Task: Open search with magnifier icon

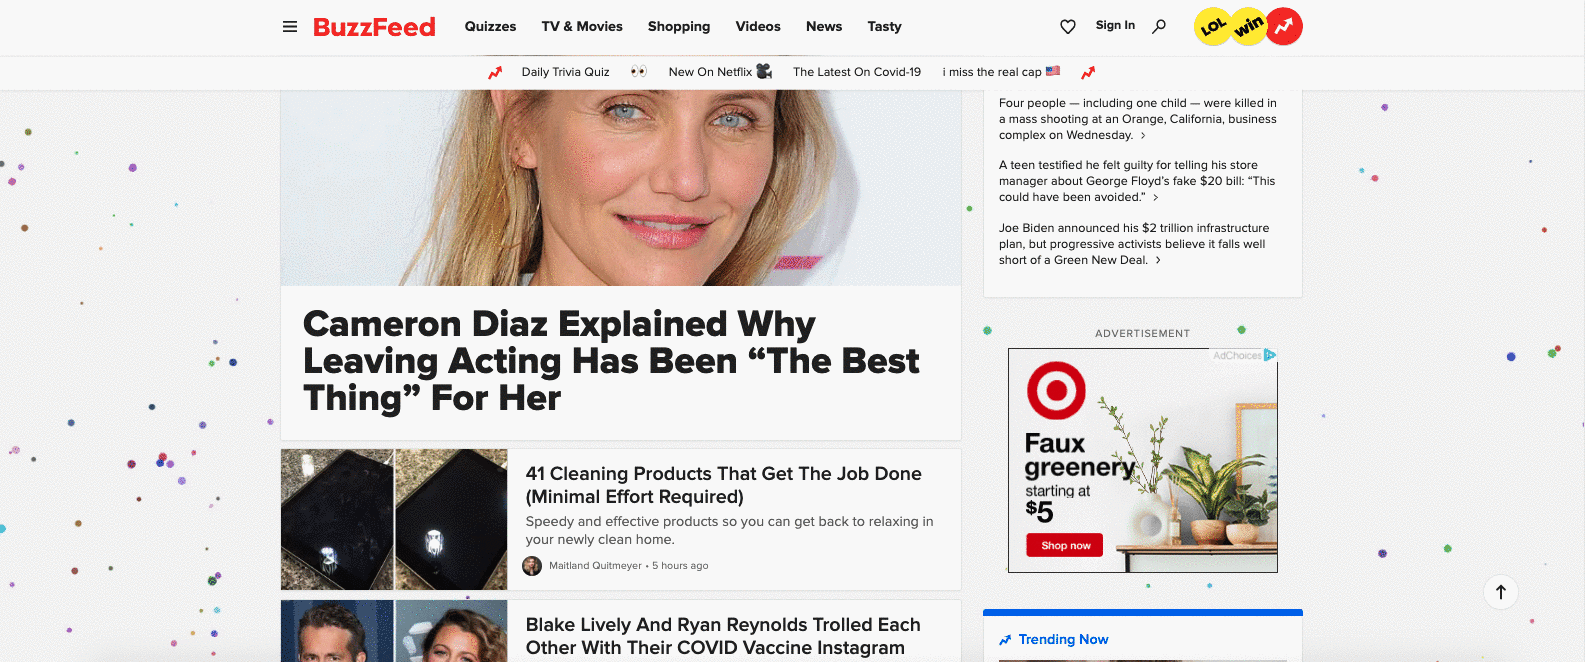Action: (1159, 26)
